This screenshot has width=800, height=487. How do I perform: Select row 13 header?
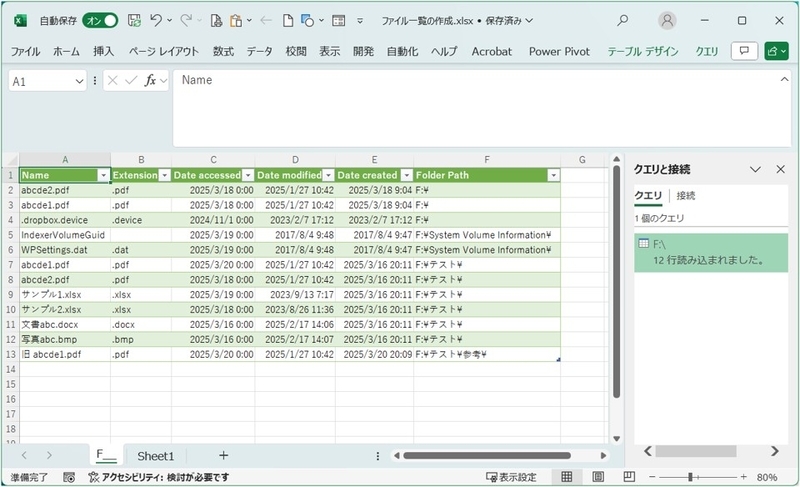pos(11,354)
